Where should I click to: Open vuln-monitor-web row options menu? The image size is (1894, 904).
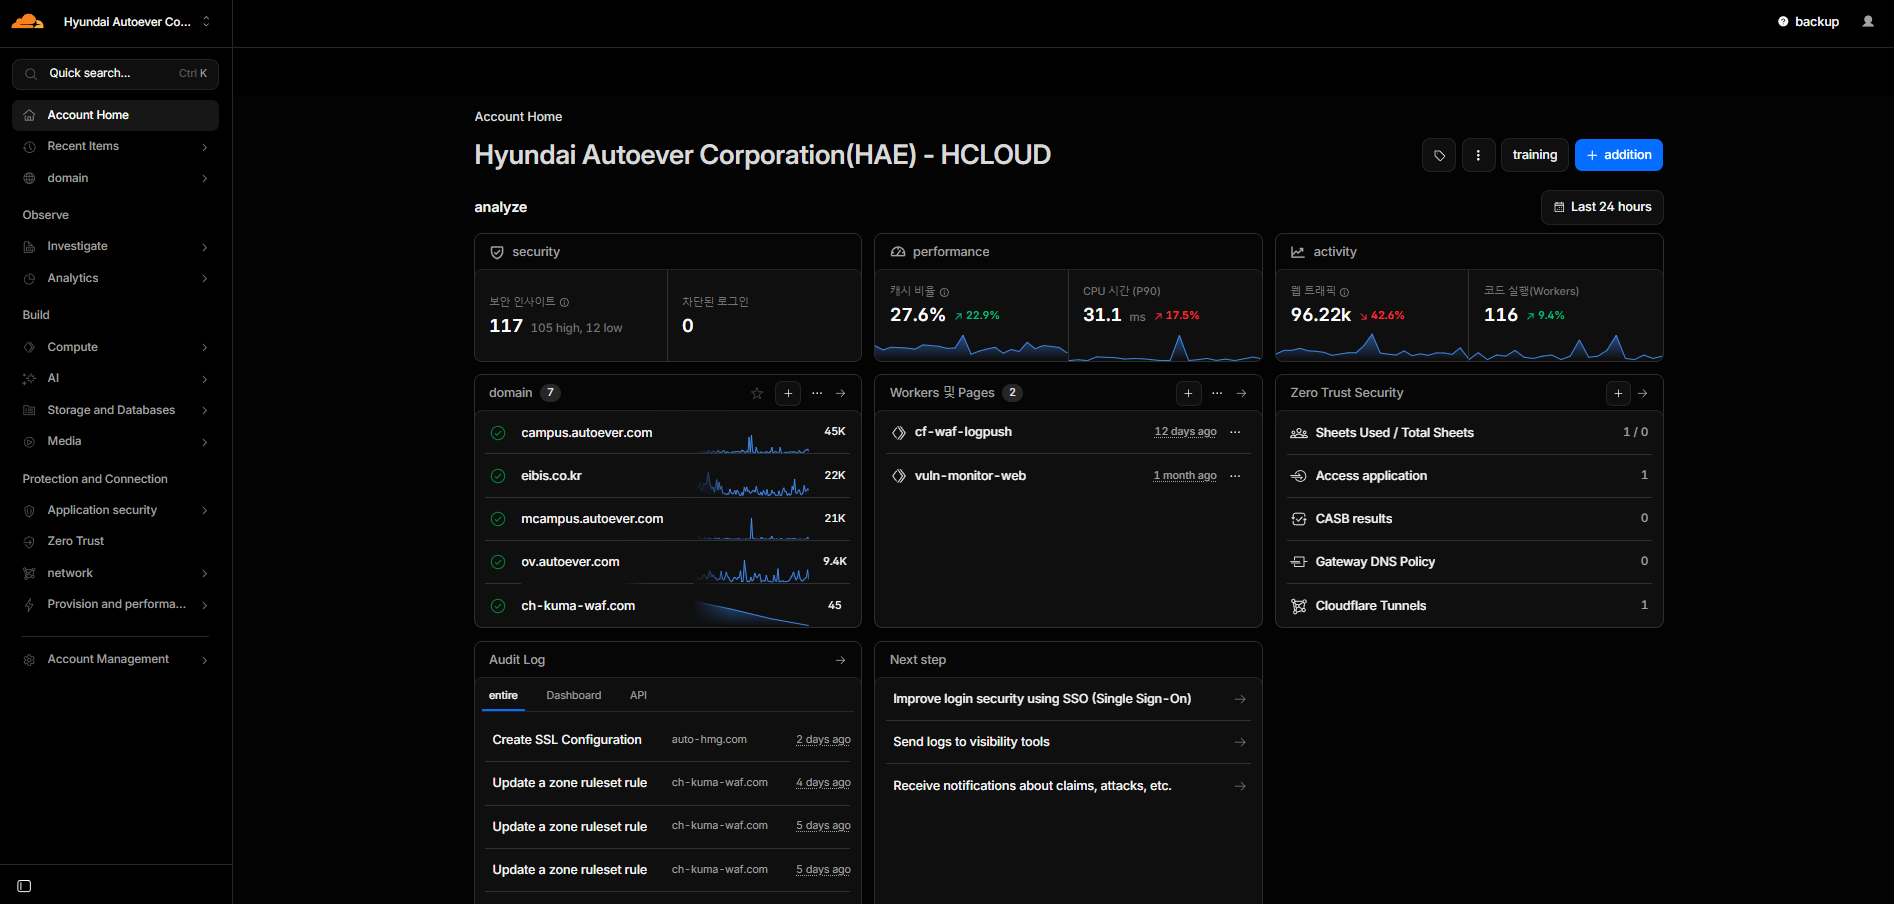[1235, 476]
